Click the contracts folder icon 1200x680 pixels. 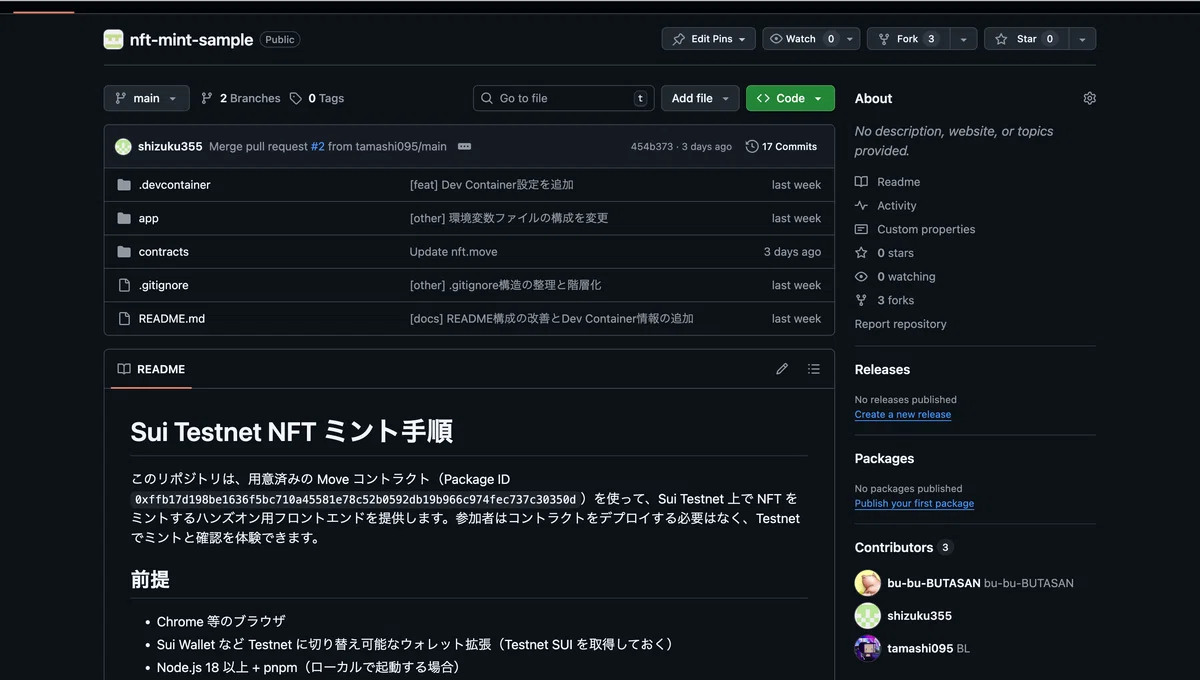pos(124,252)
